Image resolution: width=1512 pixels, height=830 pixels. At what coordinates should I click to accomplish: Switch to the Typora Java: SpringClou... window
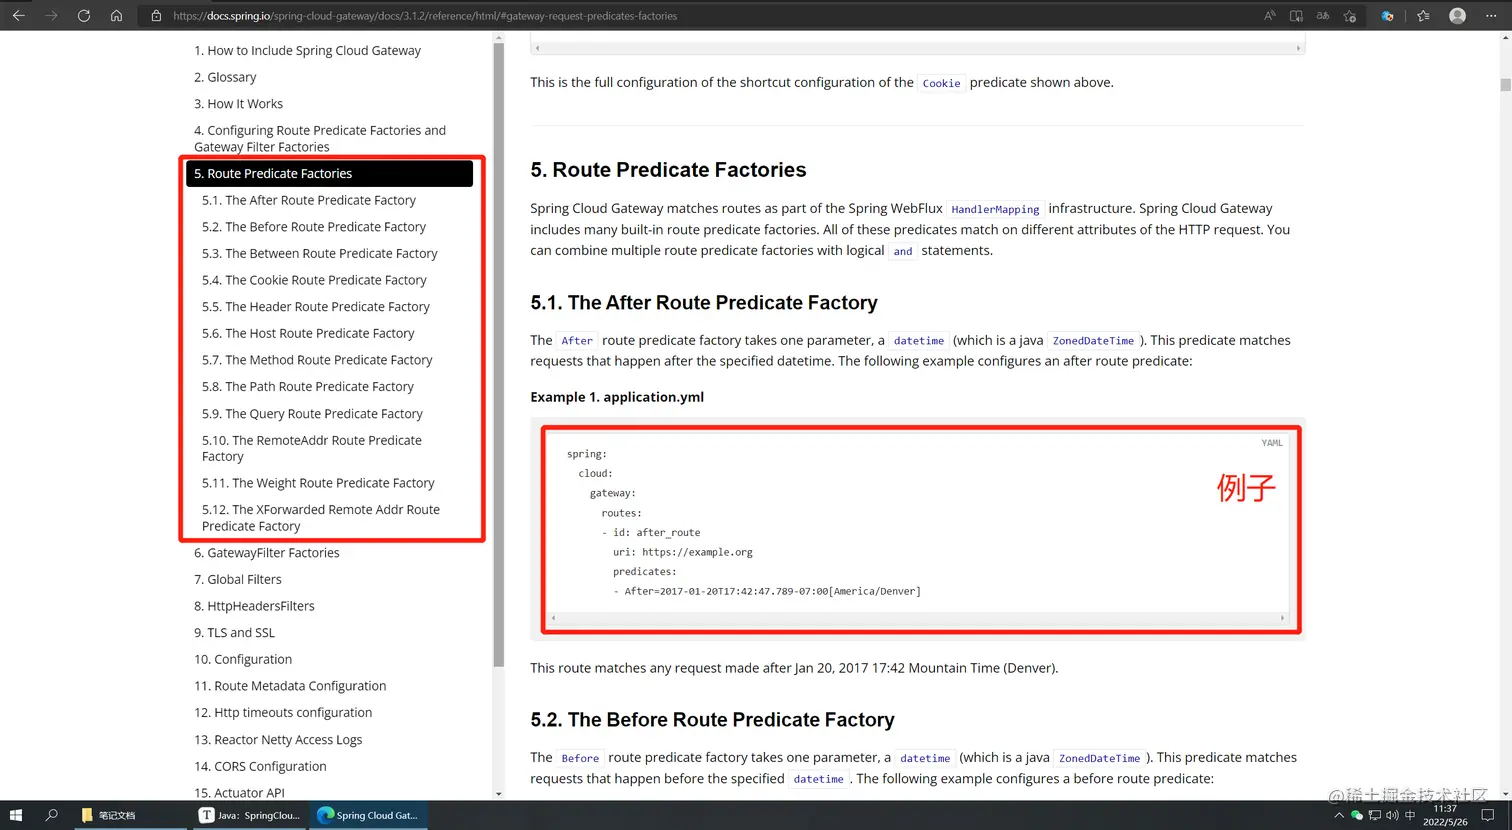(250, 815)
